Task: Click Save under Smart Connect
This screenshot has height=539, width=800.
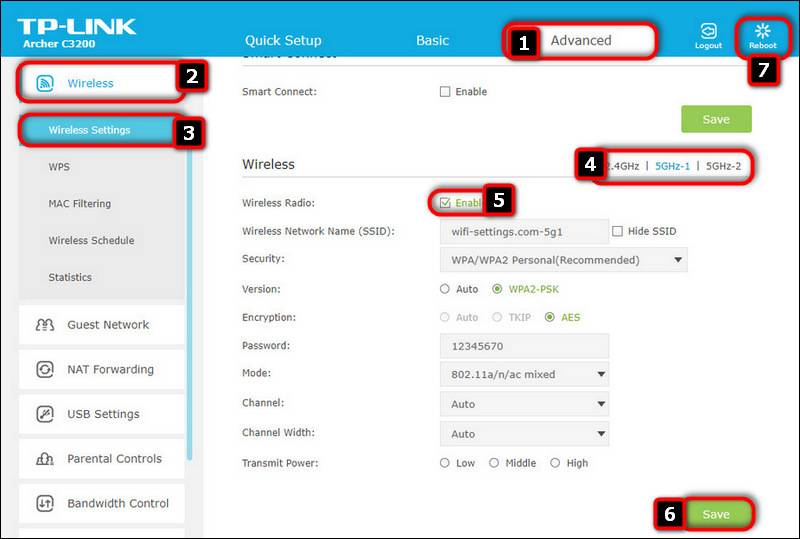Action: [x=716, y=119]
